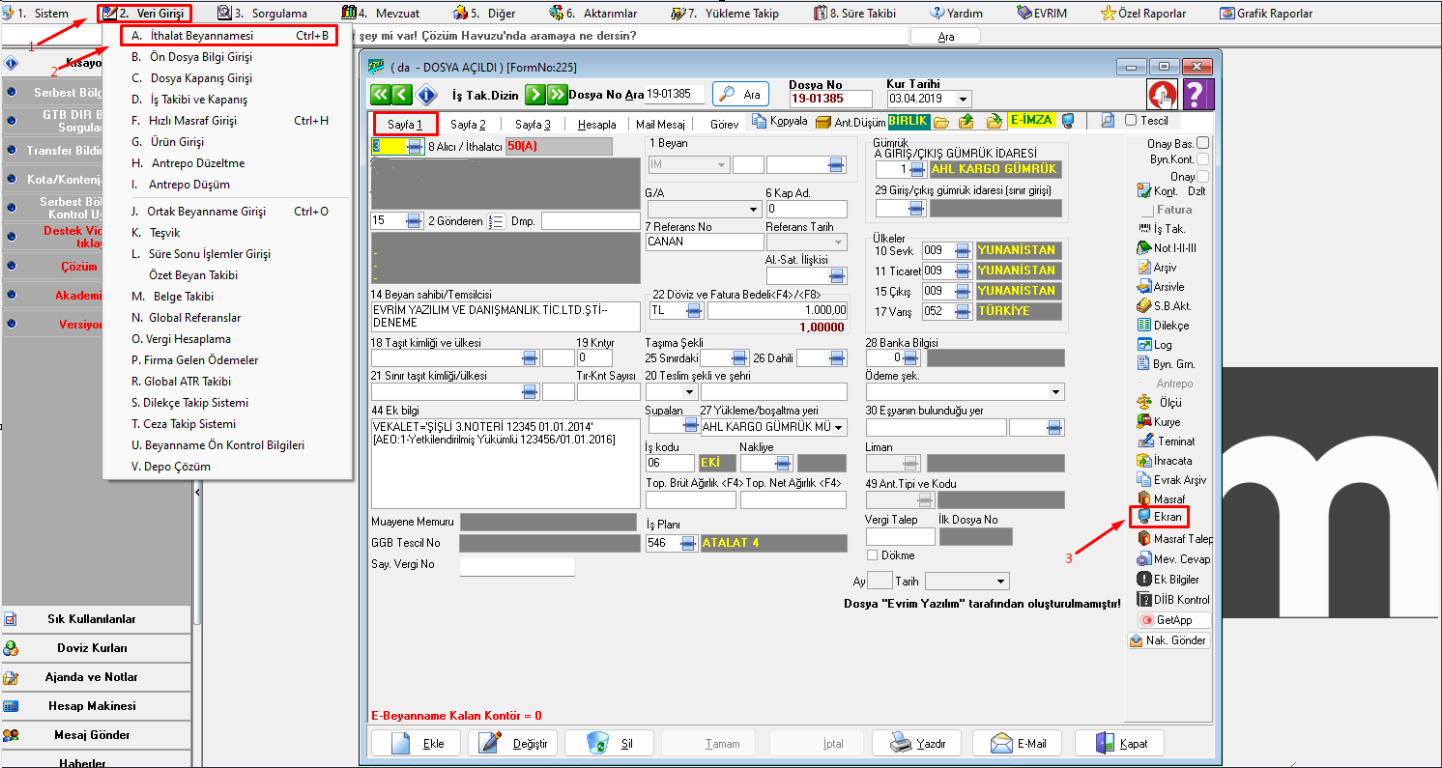Screen dimensions: 1442x768
Task: Toggle the Onay Bas. checkbox
Action: 1203,143
